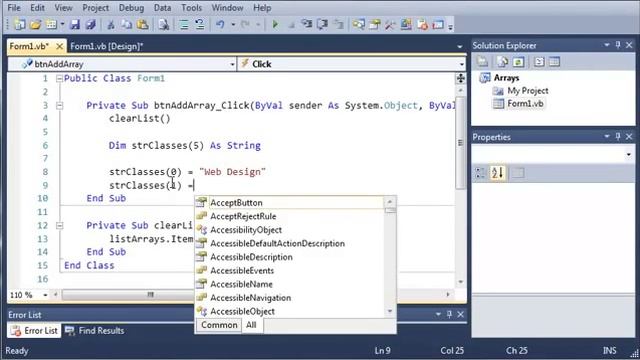Click the editor horizontal scrollbar thumb

tap(150, 295)
